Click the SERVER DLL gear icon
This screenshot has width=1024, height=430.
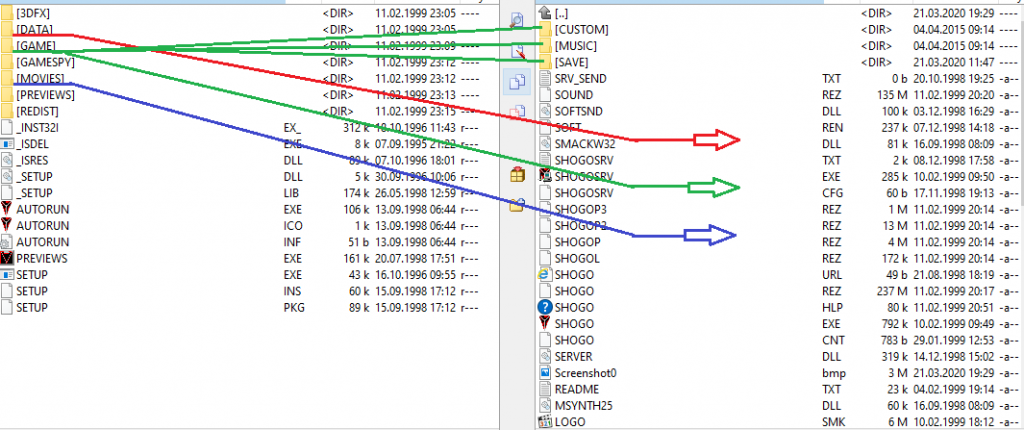546,356
